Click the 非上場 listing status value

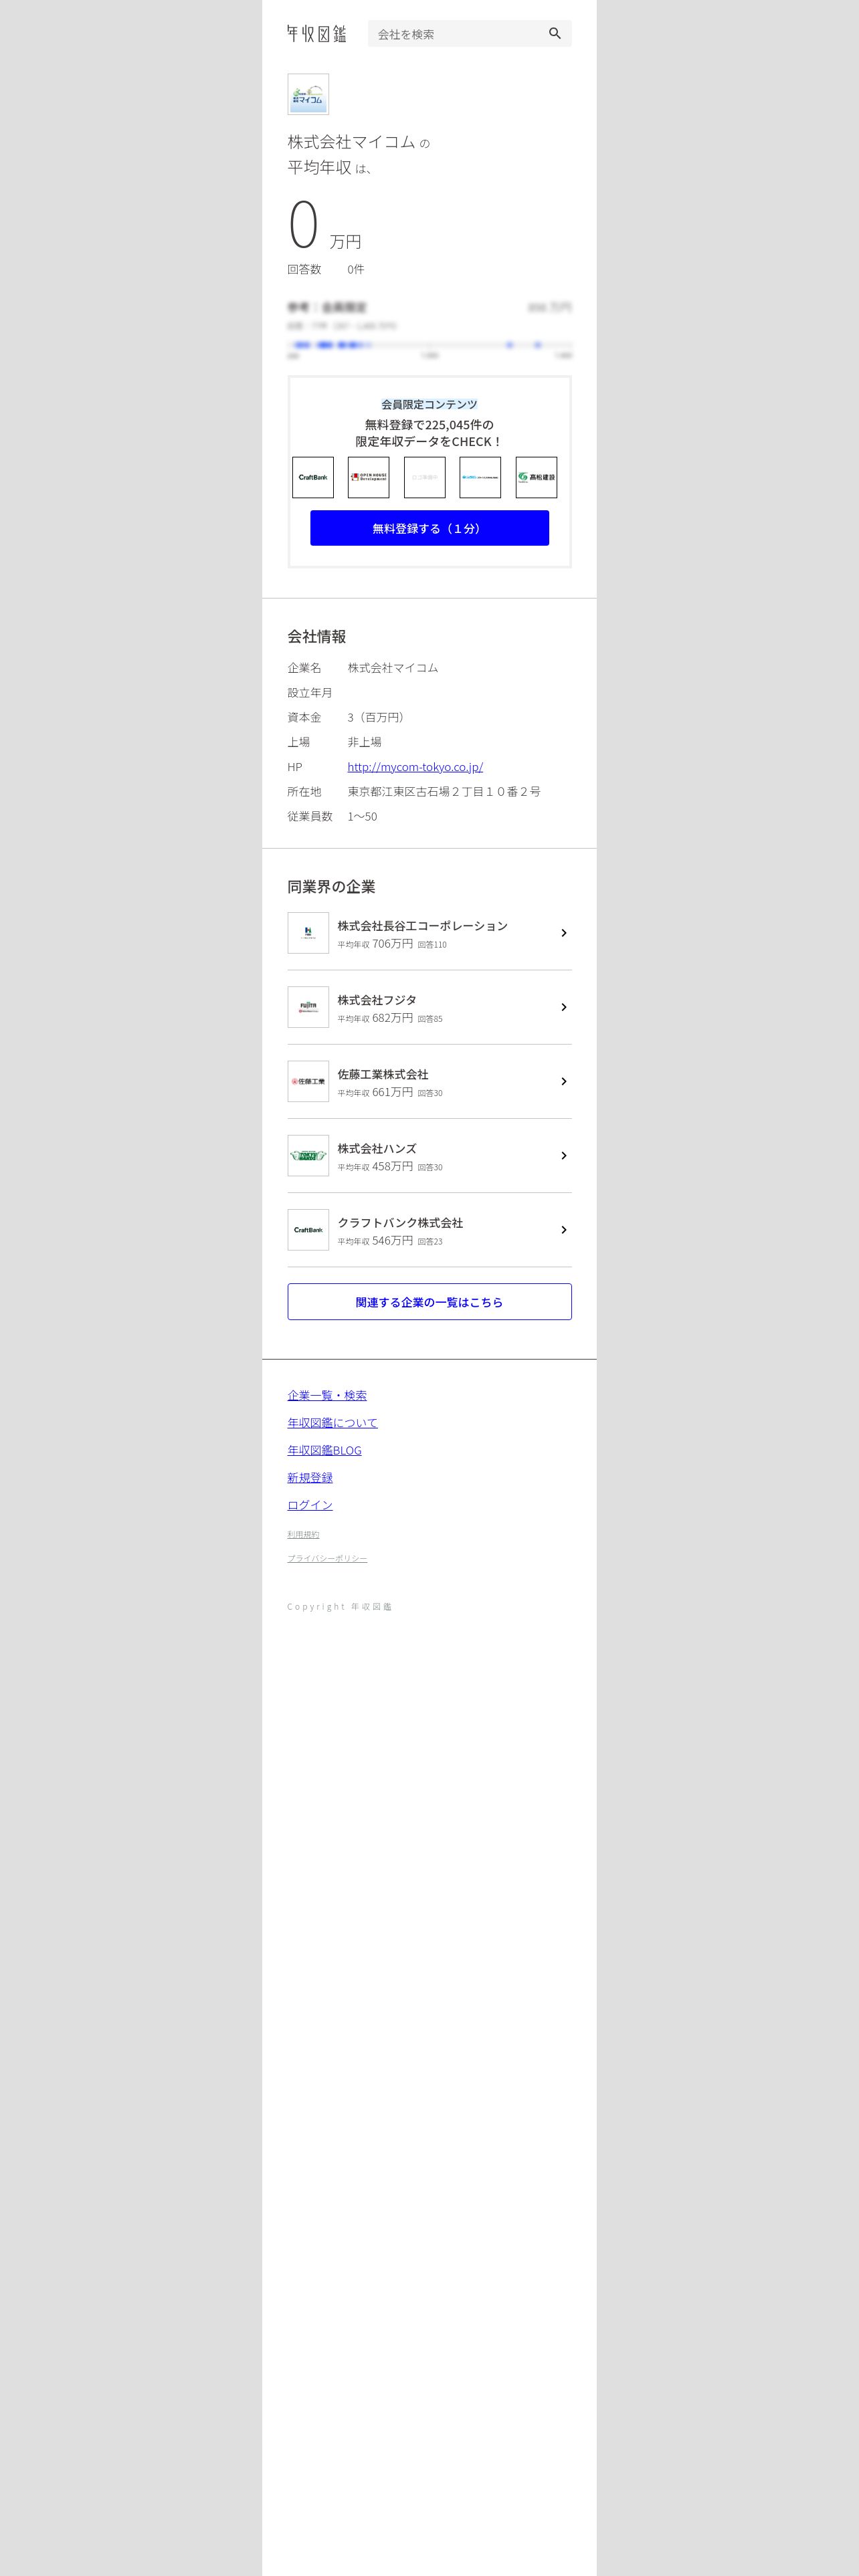(x=364, y=741)
